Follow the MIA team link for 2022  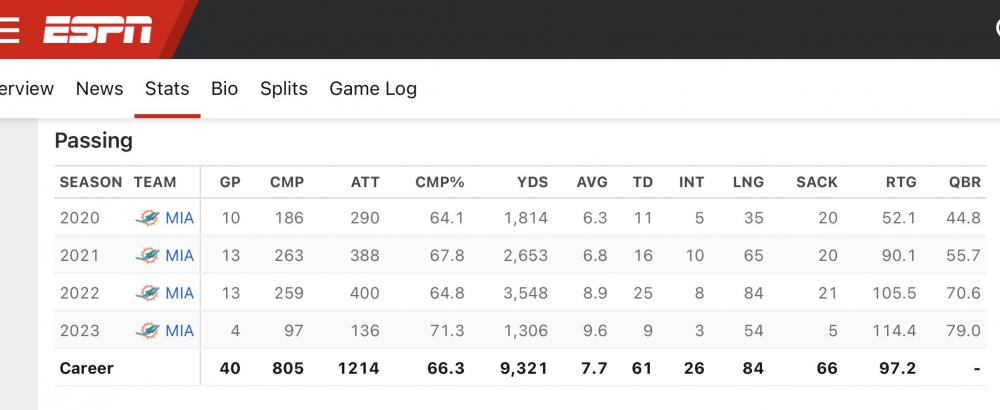tap(180, 293)
